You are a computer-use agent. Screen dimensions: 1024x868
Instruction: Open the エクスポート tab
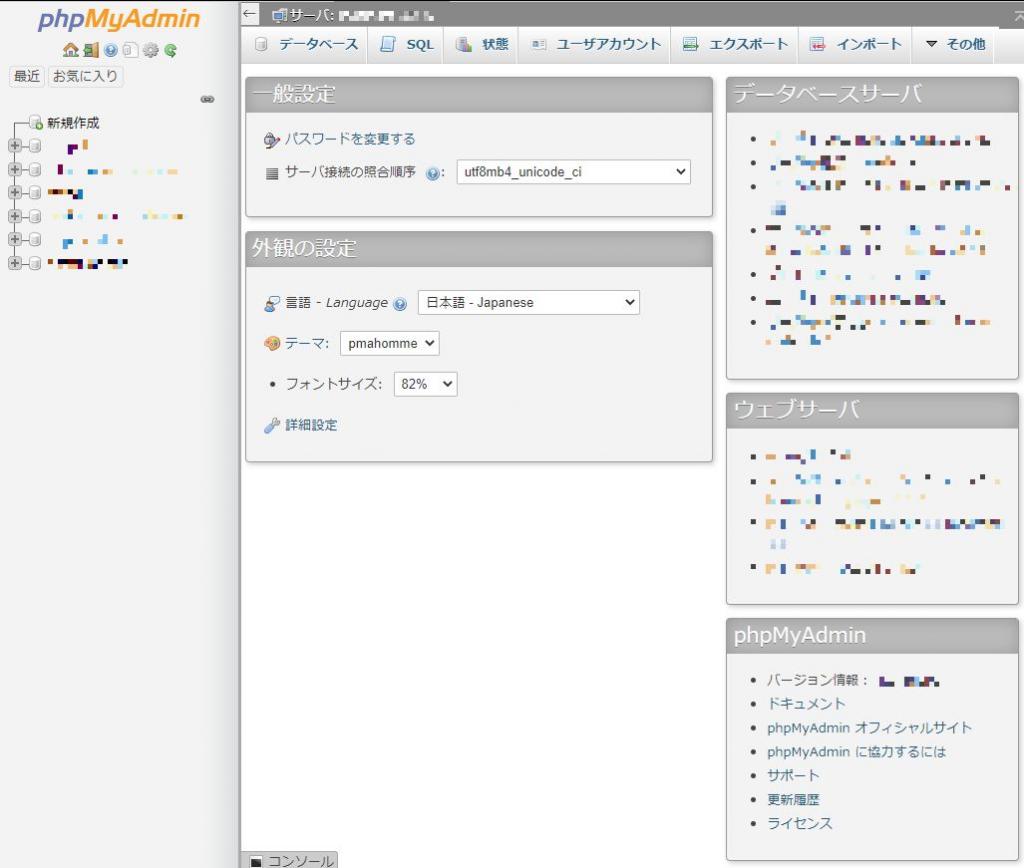click(x=735, y=44)
